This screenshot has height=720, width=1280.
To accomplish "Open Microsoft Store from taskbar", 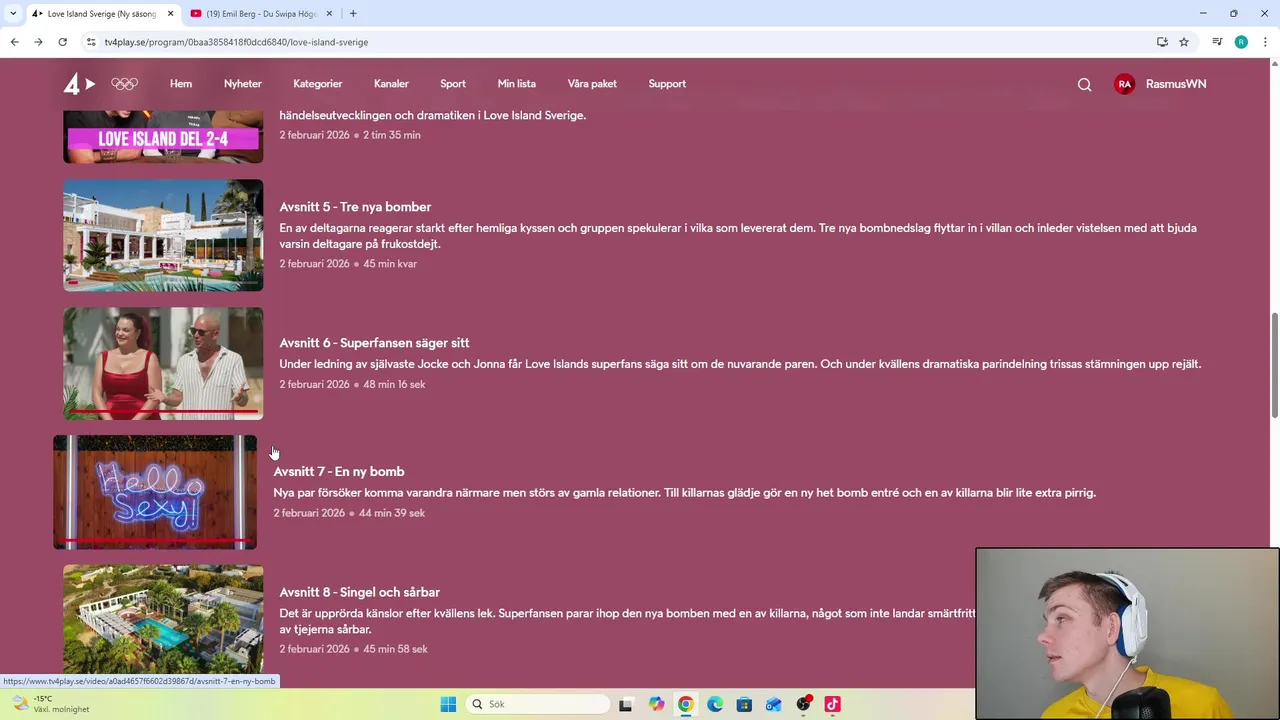I will 744,704.
